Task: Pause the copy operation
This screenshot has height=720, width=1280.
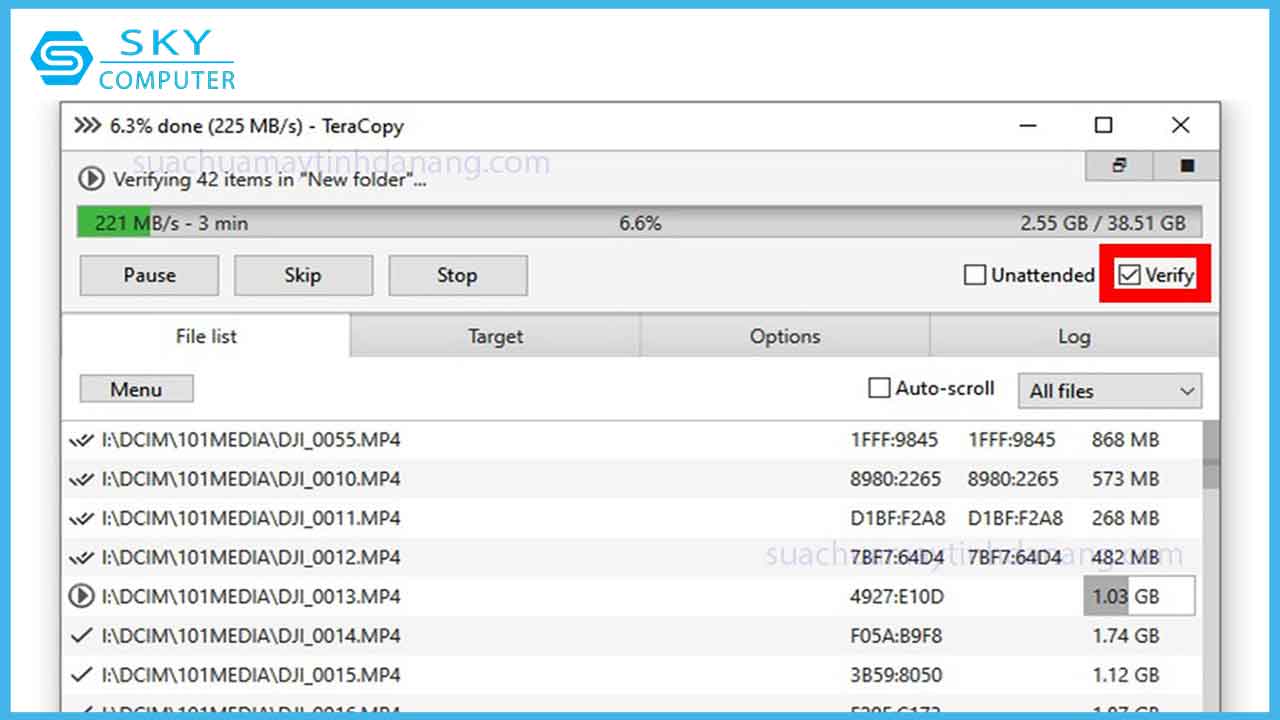Action: tap(149, 275)
